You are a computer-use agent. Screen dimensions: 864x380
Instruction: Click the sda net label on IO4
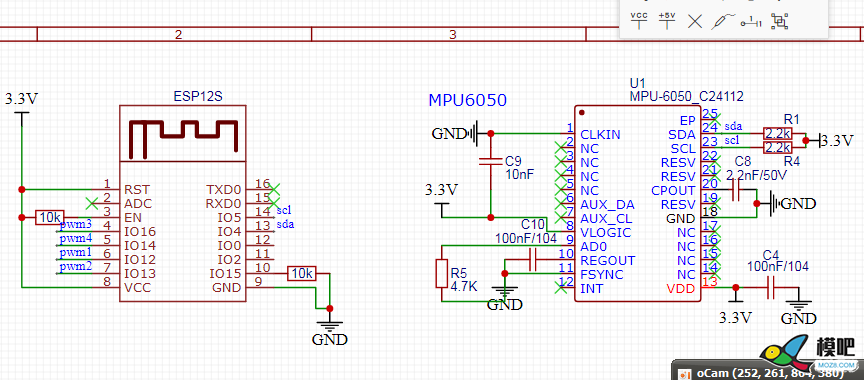(x=285, y=224)
